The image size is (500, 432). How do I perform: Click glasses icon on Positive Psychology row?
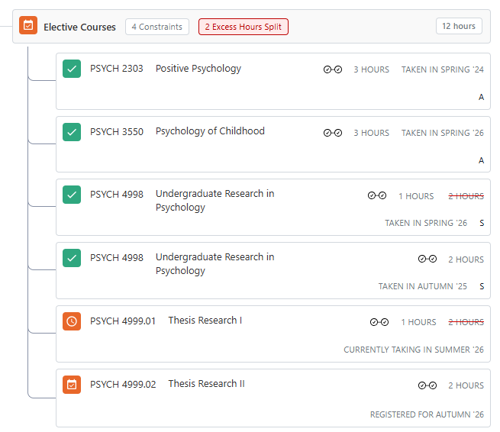pyautogui.click(x=332, y=69)
